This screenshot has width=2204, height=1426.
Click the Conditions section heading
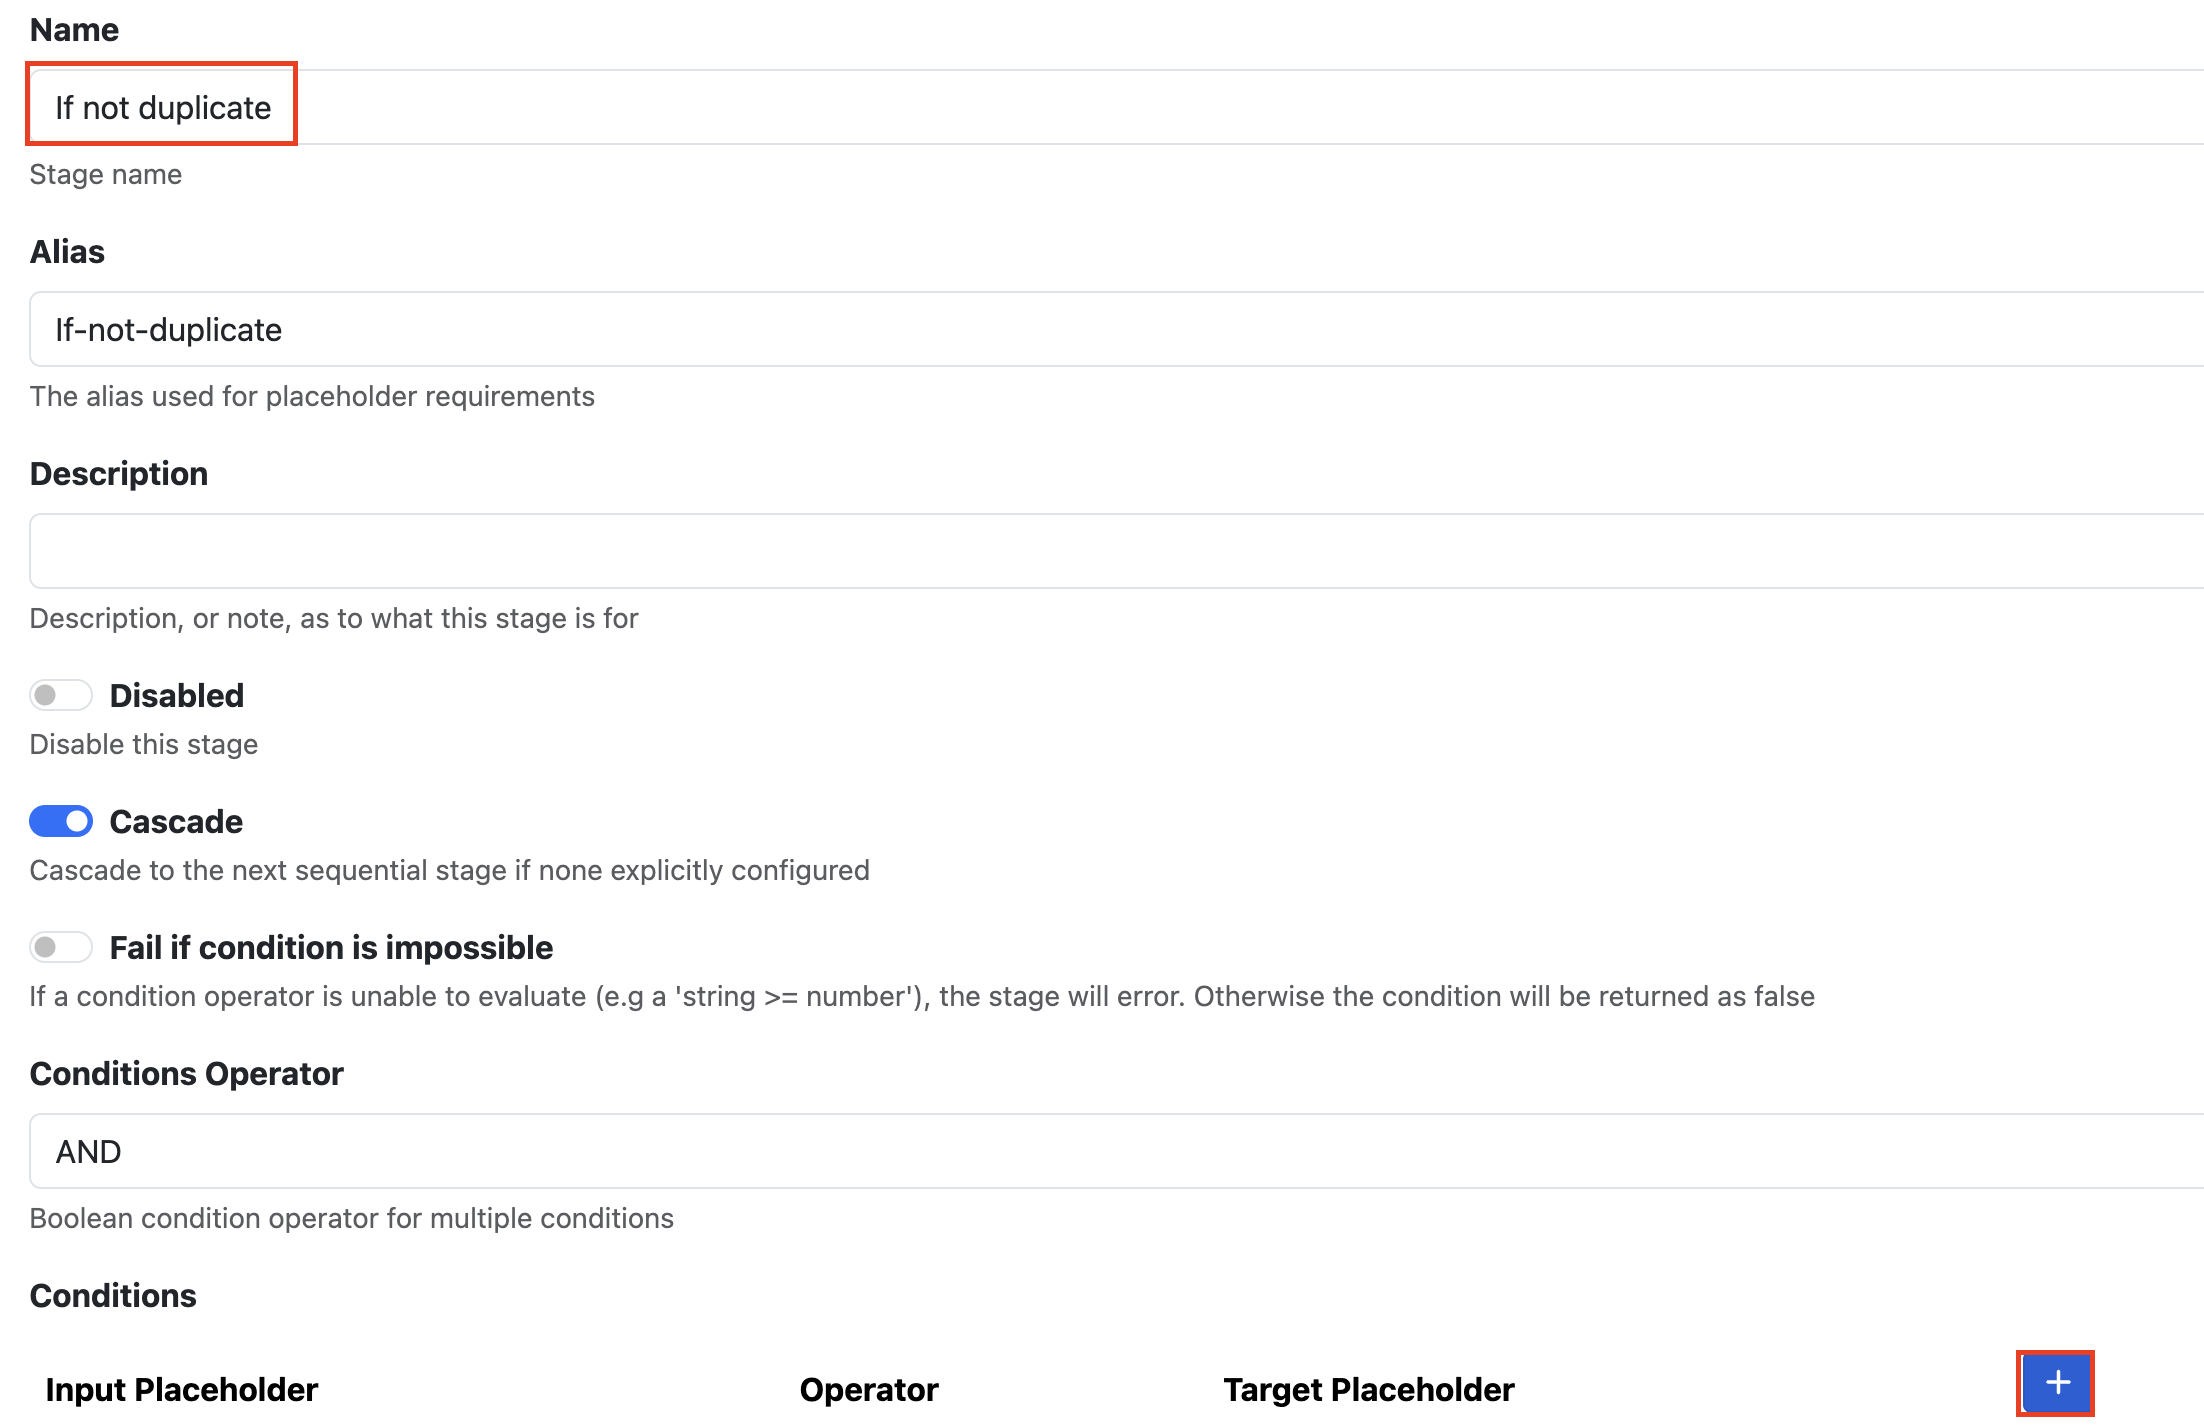click(x=113, y=1296)
